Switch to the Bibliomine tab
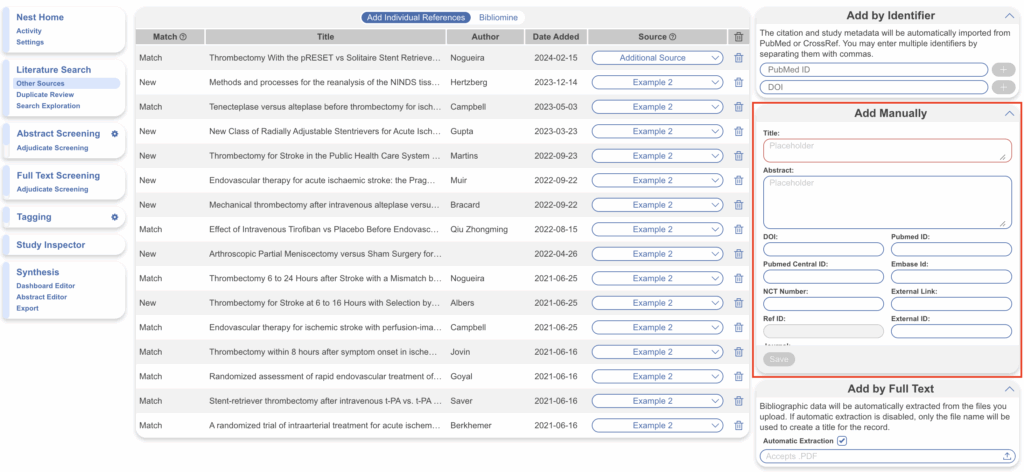 coord(498,18)
